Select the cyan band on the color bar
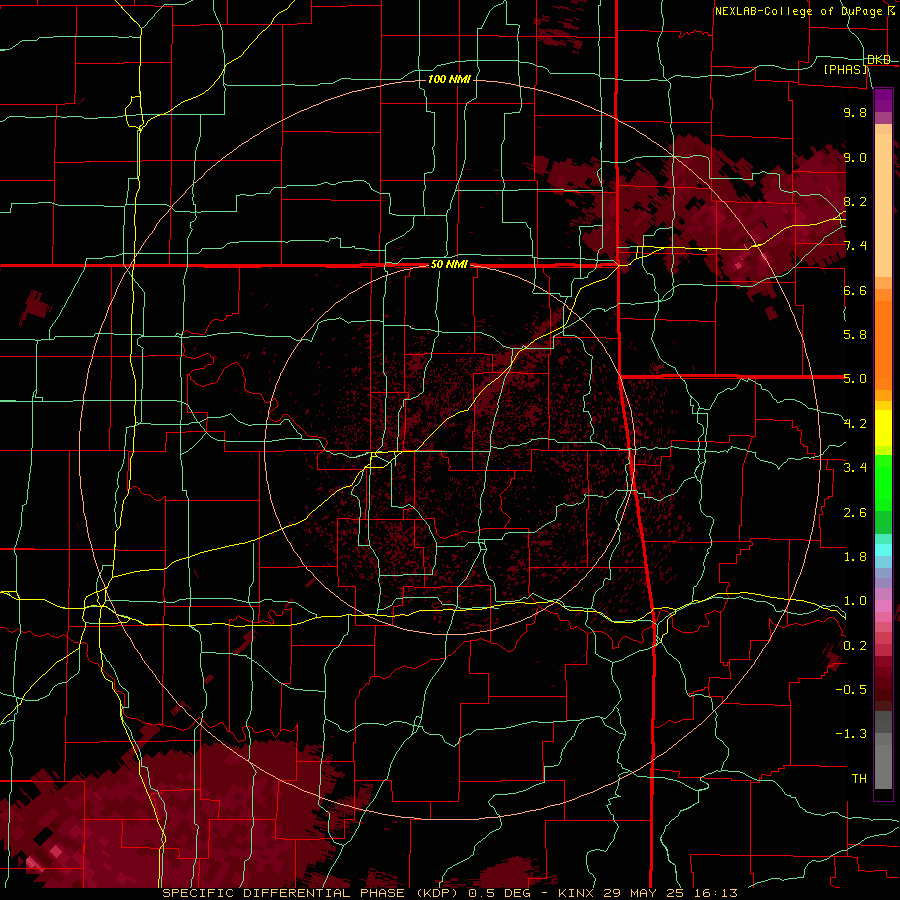The image size is (900, 900). click(883, 549)
